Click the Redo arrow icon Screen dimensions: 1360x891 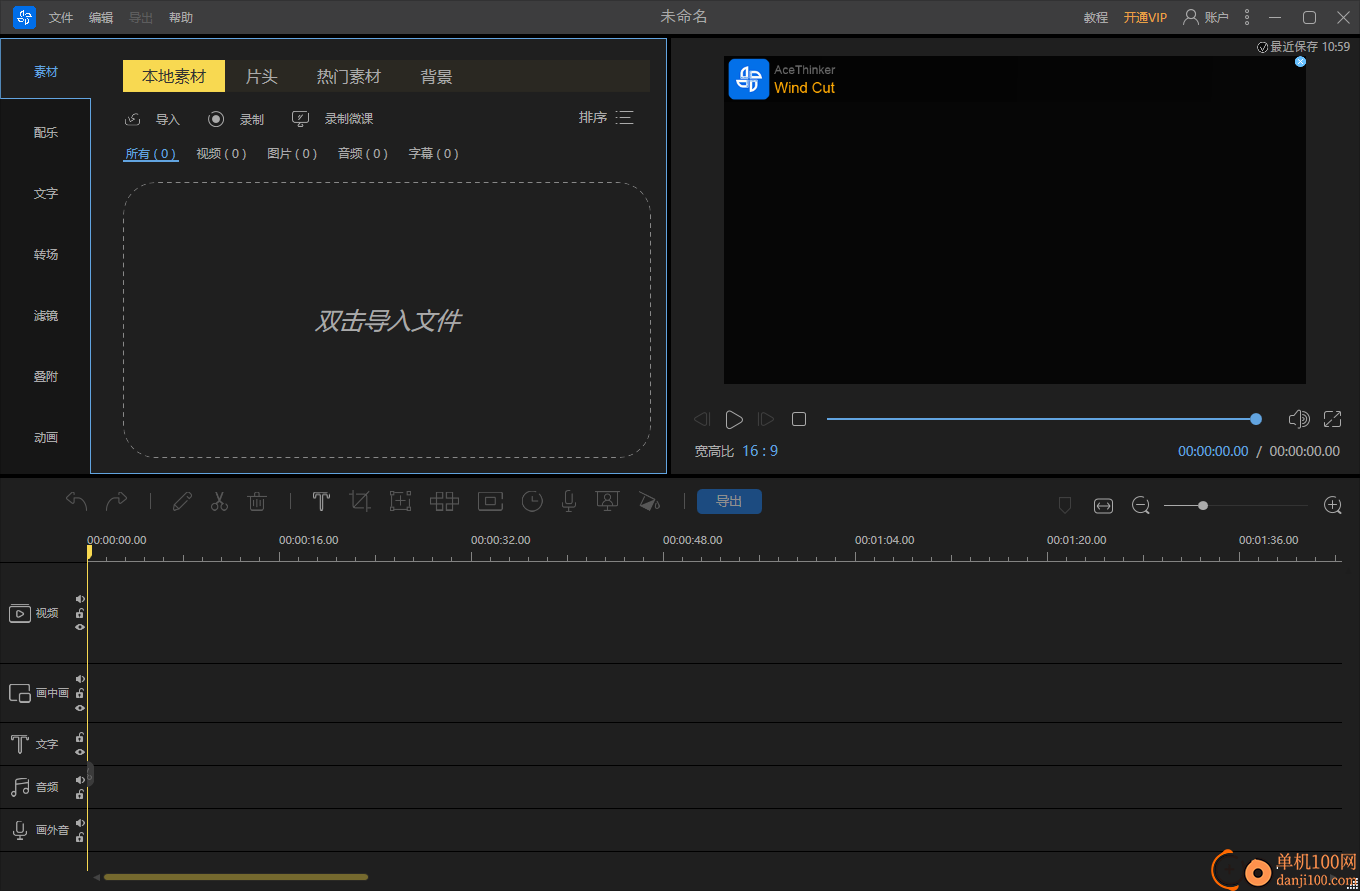point(117,501)
